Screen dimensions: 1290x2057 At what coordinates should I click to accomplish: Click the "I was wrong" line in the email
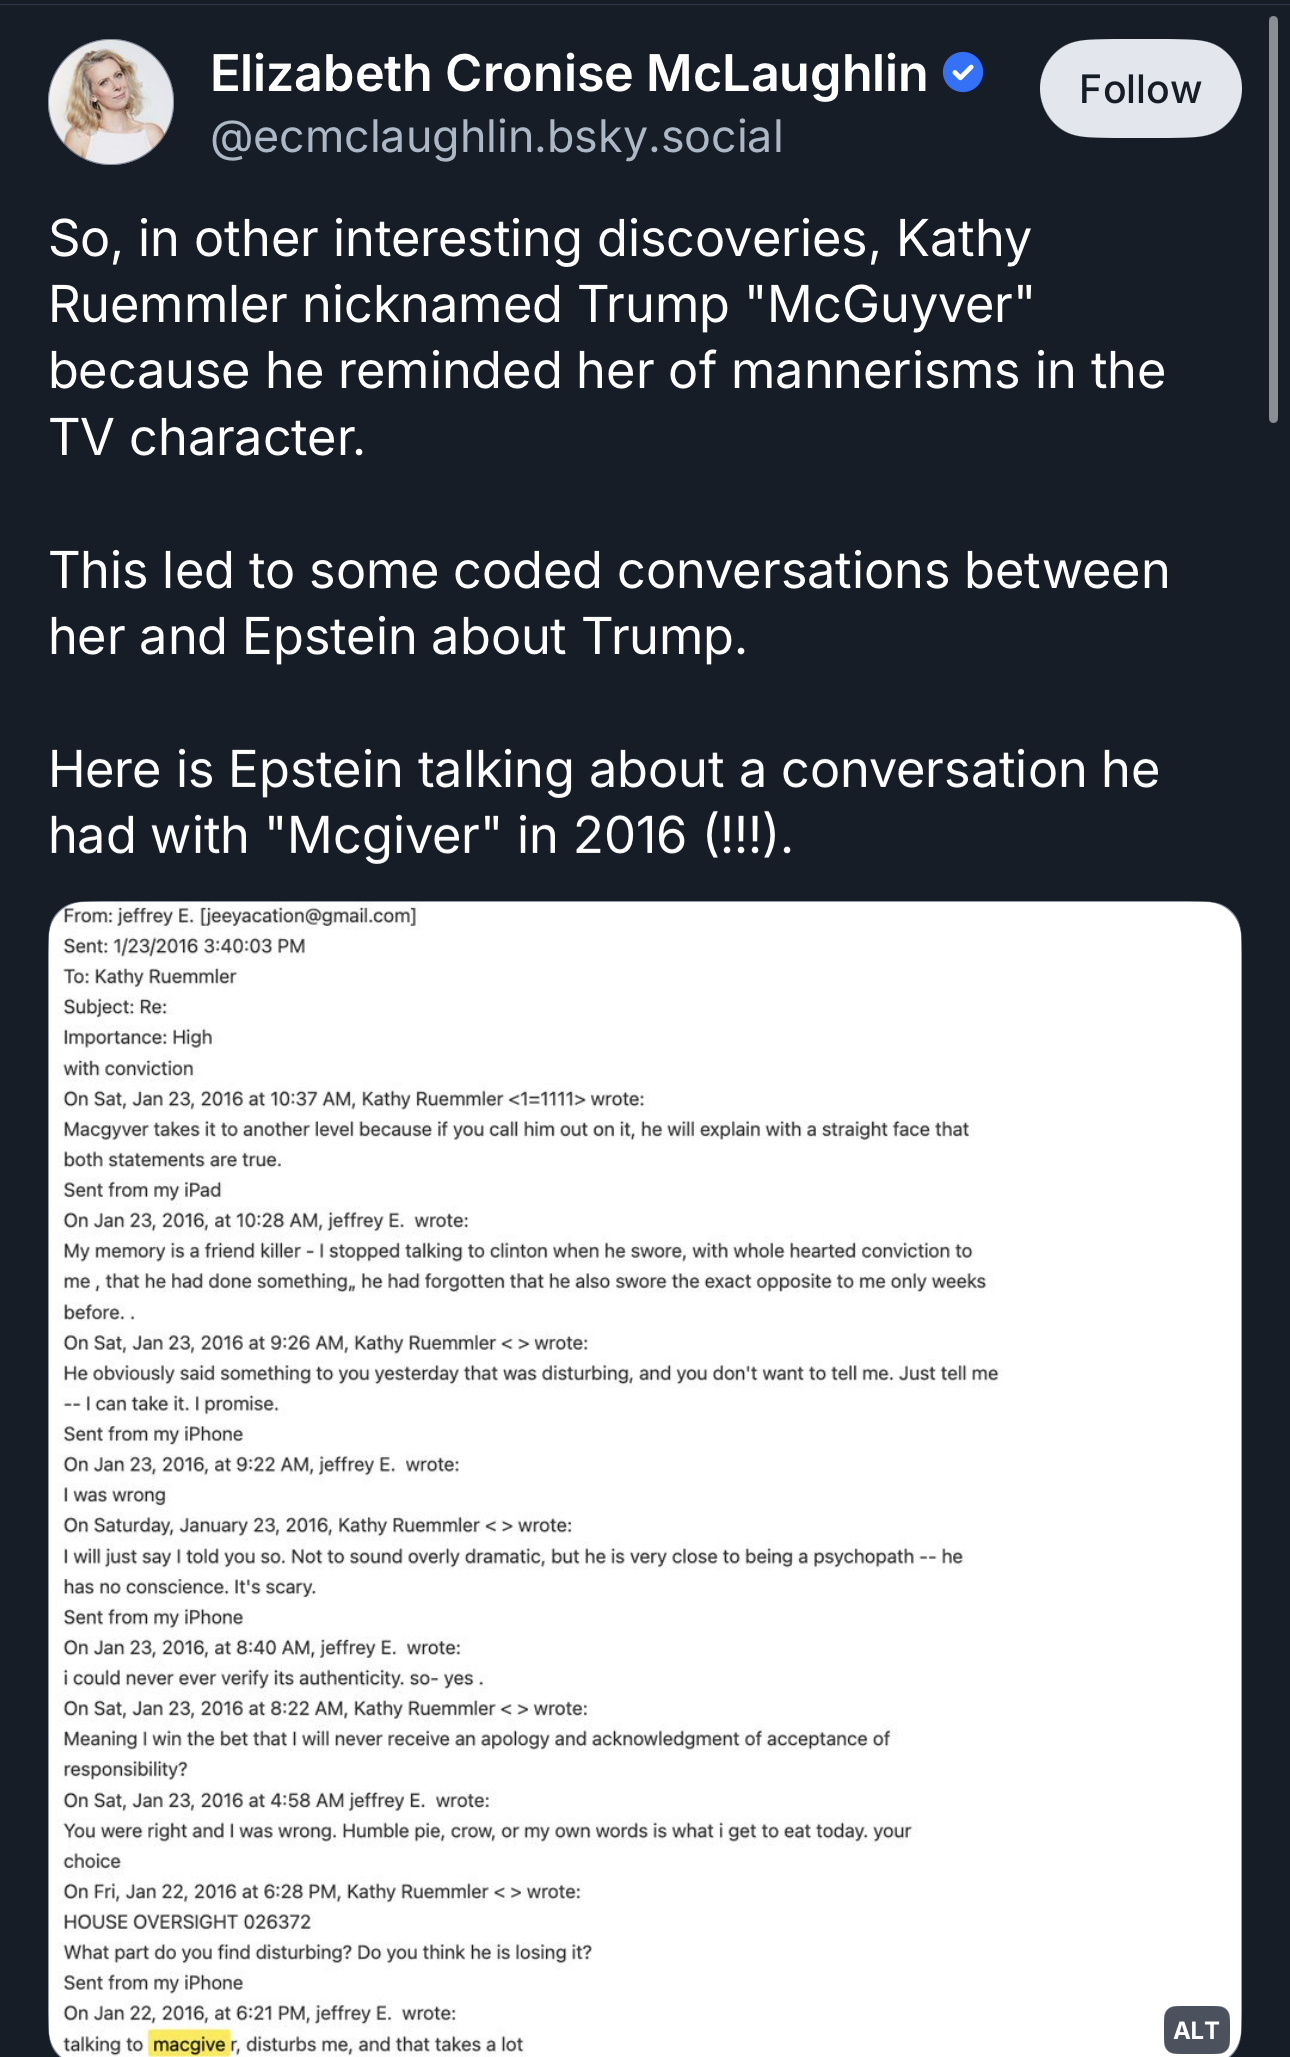(114, 1495)
